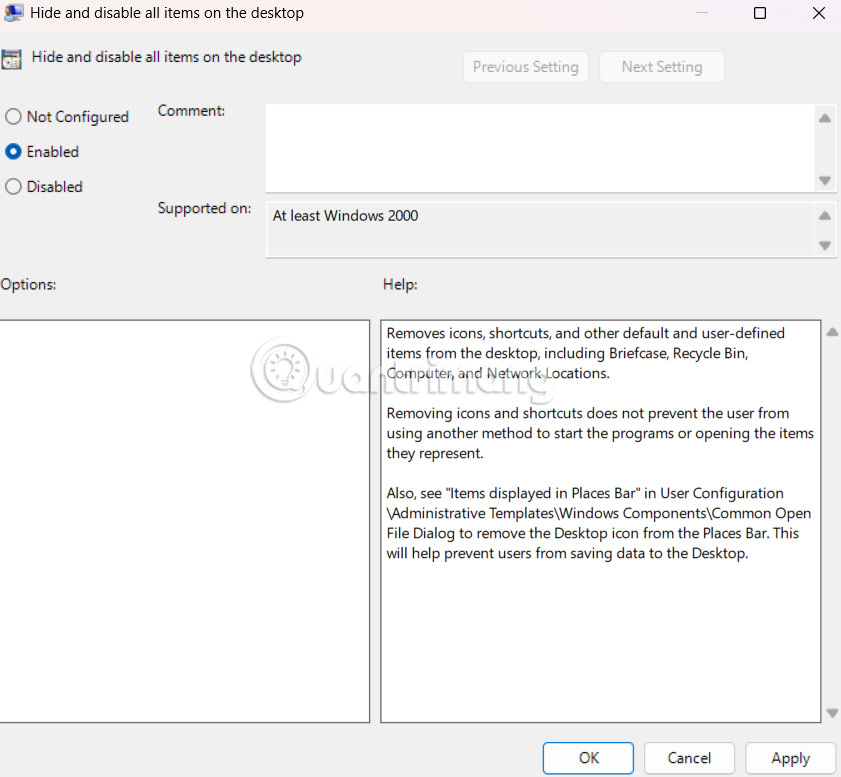841x777 pixels.
Task: Select the Not Configured option
Action: pos(13,116)
